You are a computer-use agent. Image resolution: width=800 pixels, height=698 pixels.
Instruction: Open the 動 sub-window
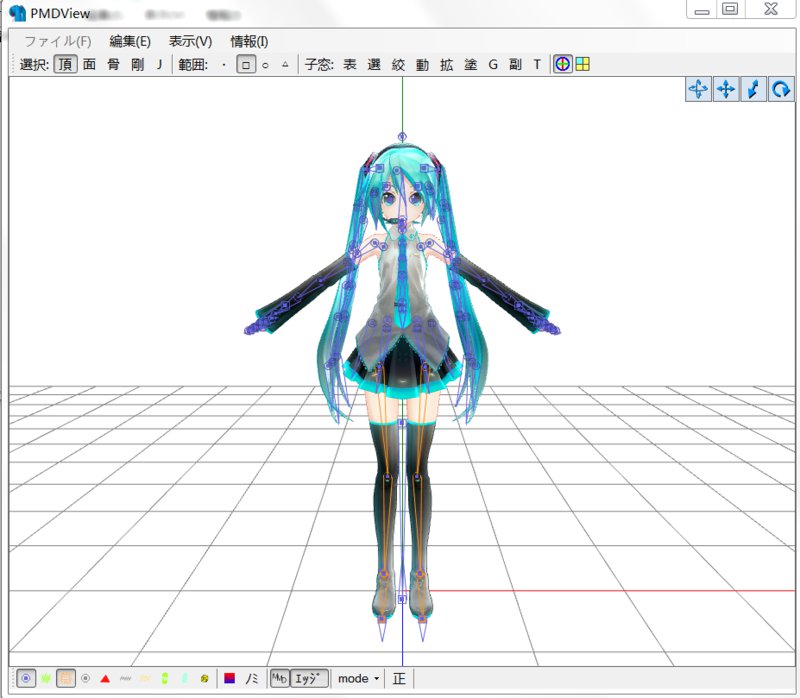point(422,65)
